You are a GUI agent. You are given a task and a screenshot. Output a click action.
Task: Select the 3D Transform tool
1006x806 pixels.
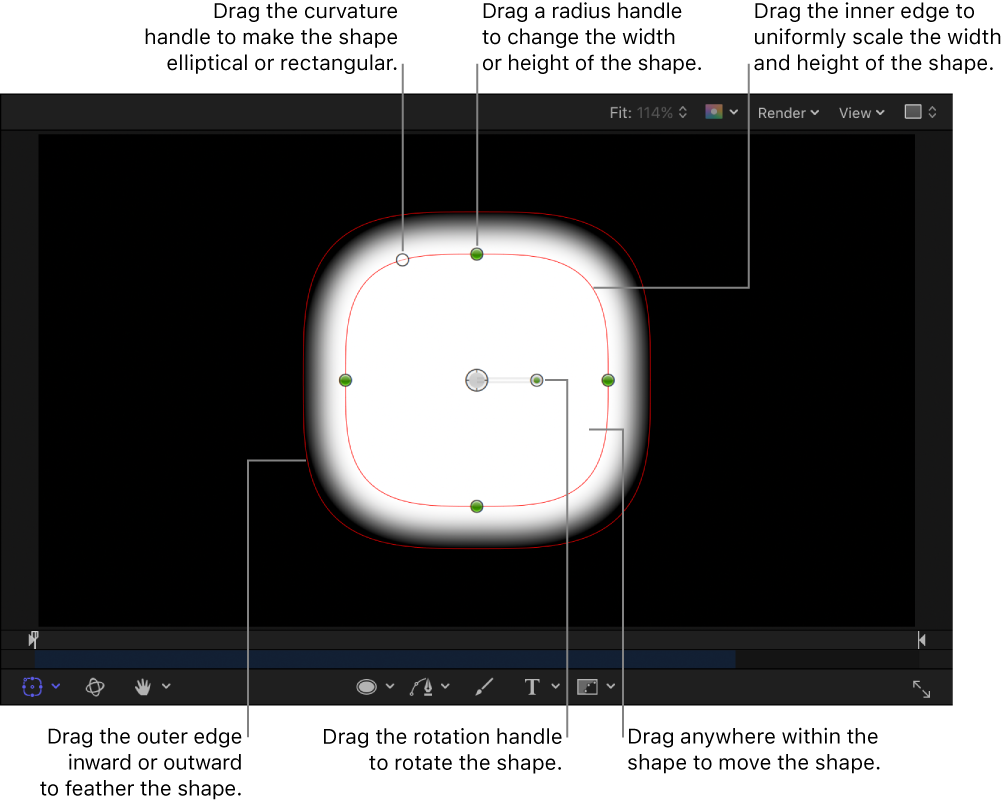point(96,687)
